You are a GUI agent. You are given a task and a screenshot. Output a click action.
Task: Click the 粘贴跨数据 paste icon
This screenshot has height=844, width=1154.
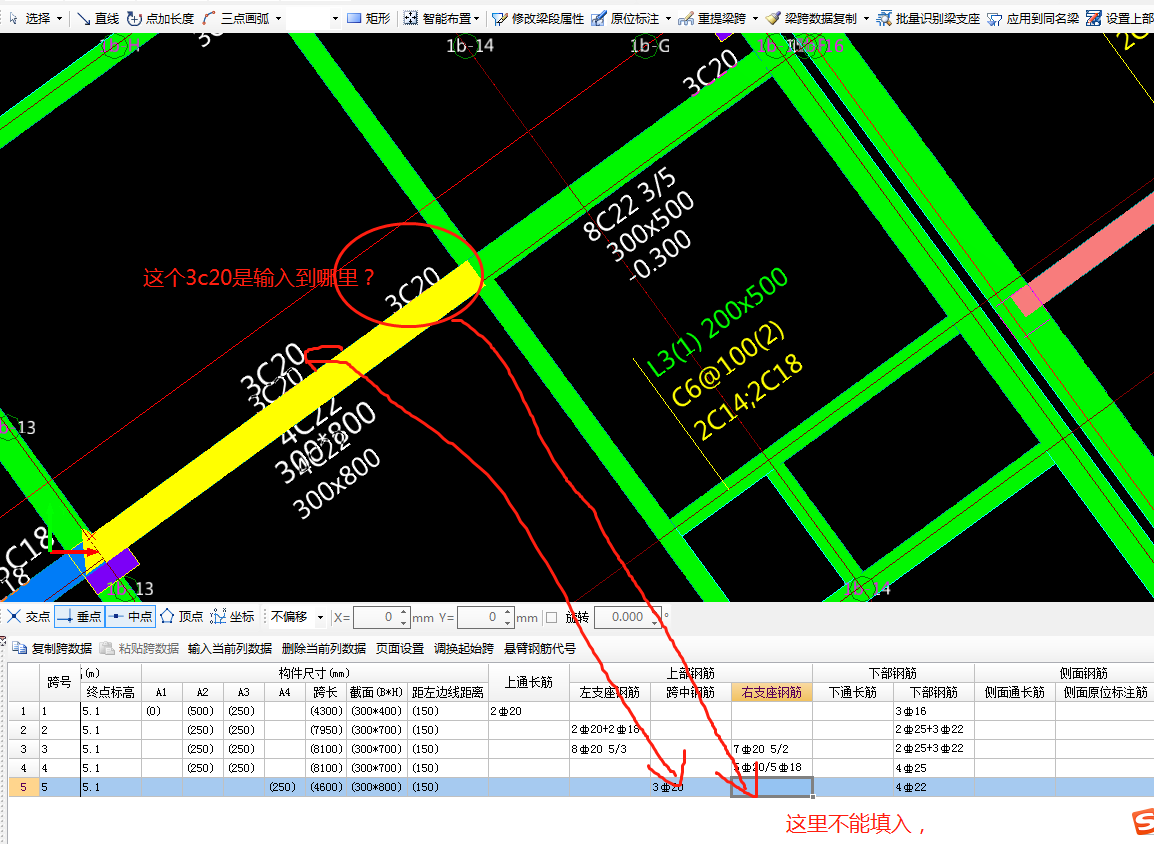[x=107, y=648]
